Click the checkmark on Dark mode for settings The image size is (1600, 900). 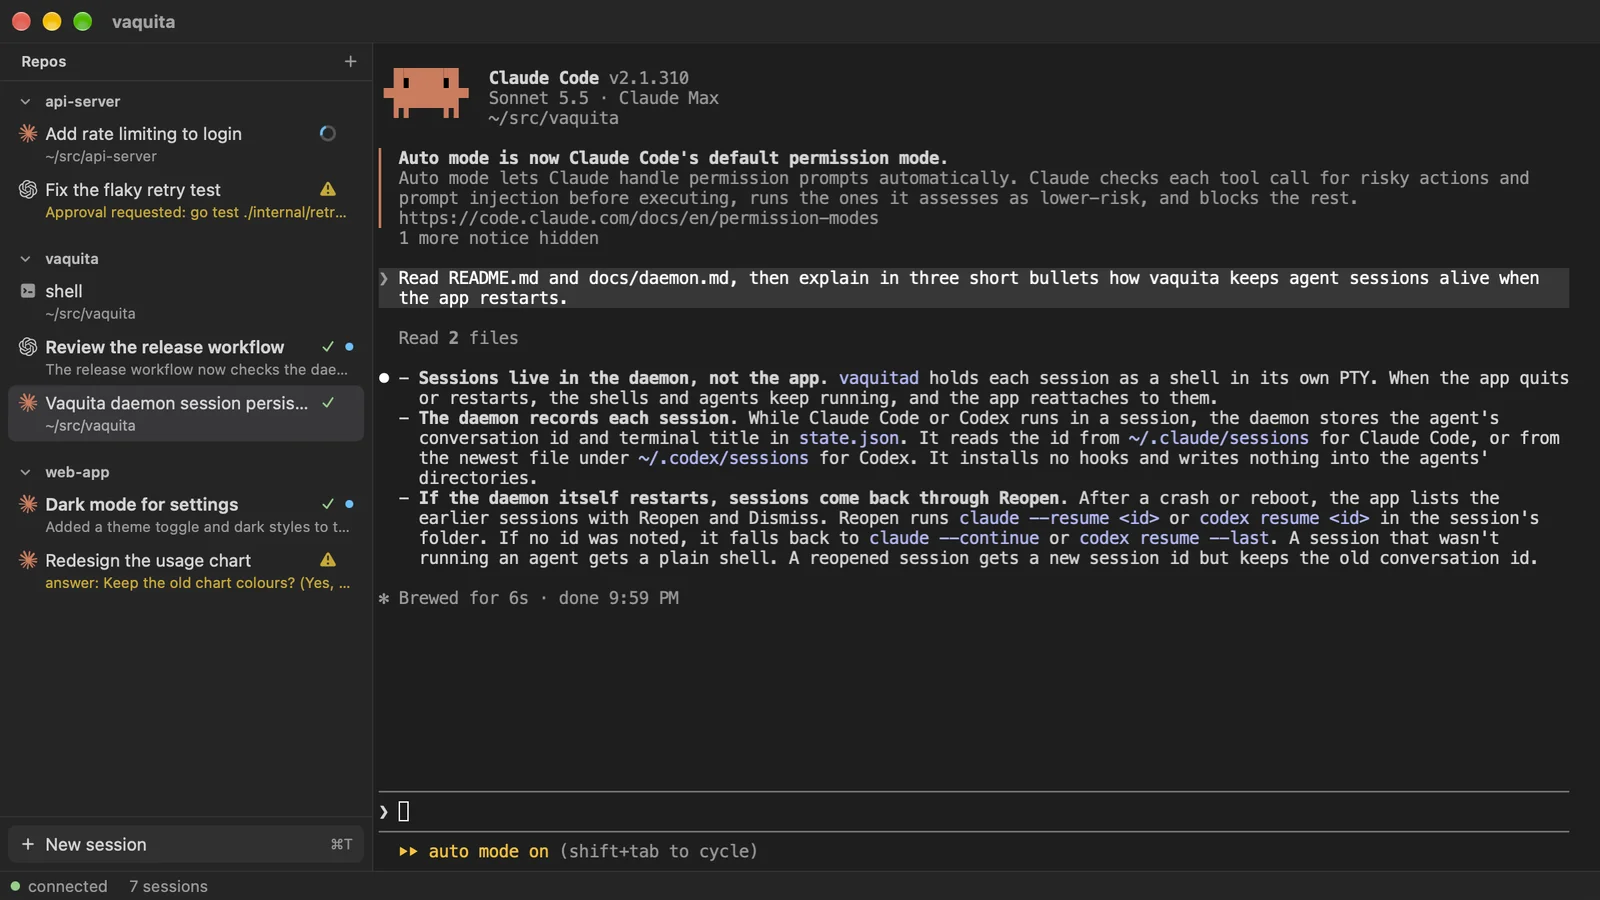pos(328,504)
